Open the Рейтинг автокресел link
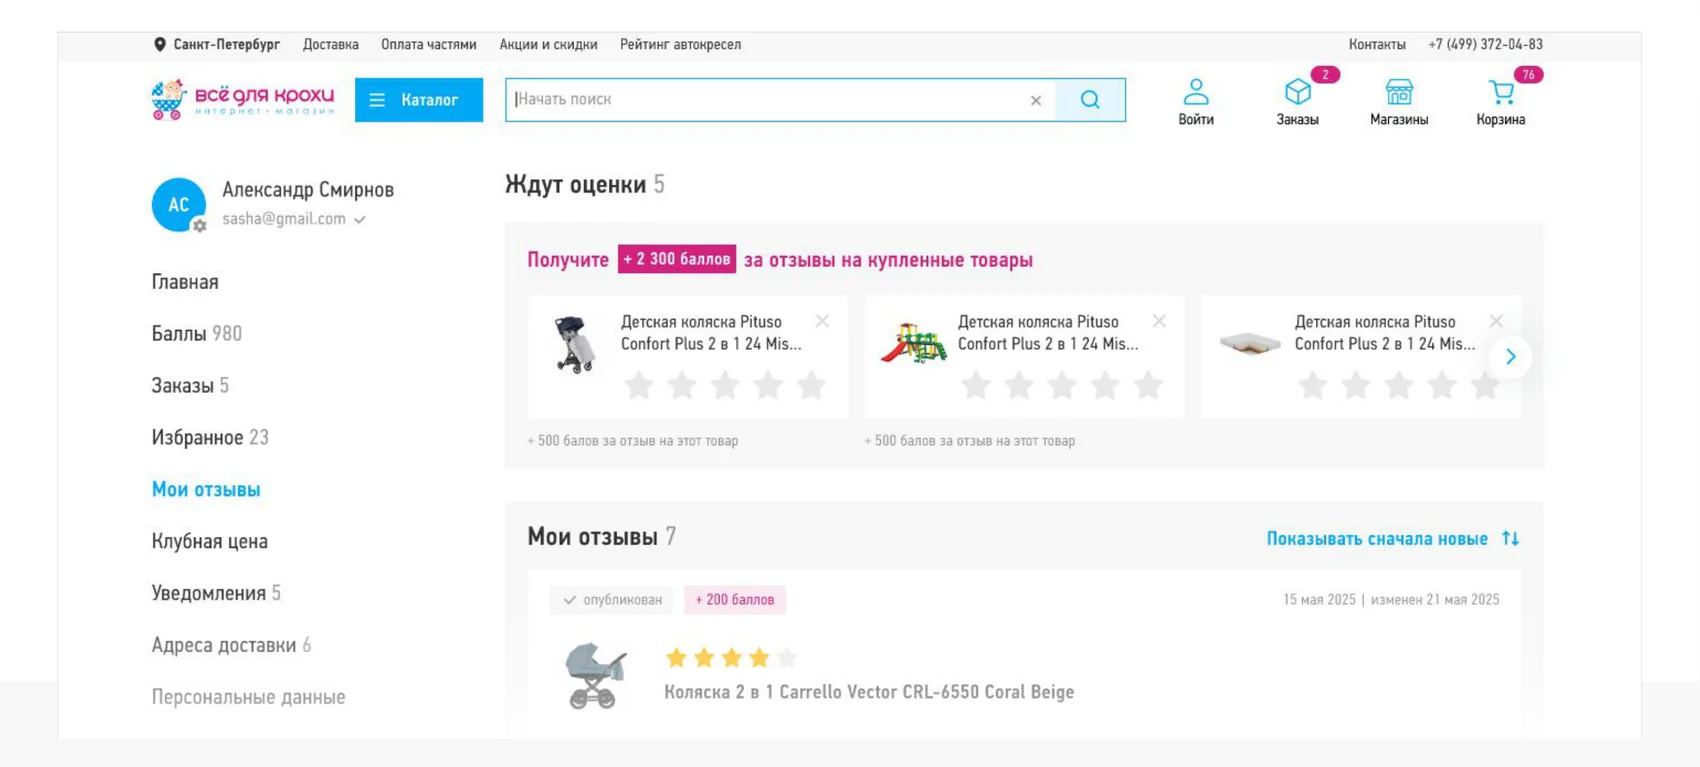1700x767 pixels. pyautogui.click(x=680, y=45)
